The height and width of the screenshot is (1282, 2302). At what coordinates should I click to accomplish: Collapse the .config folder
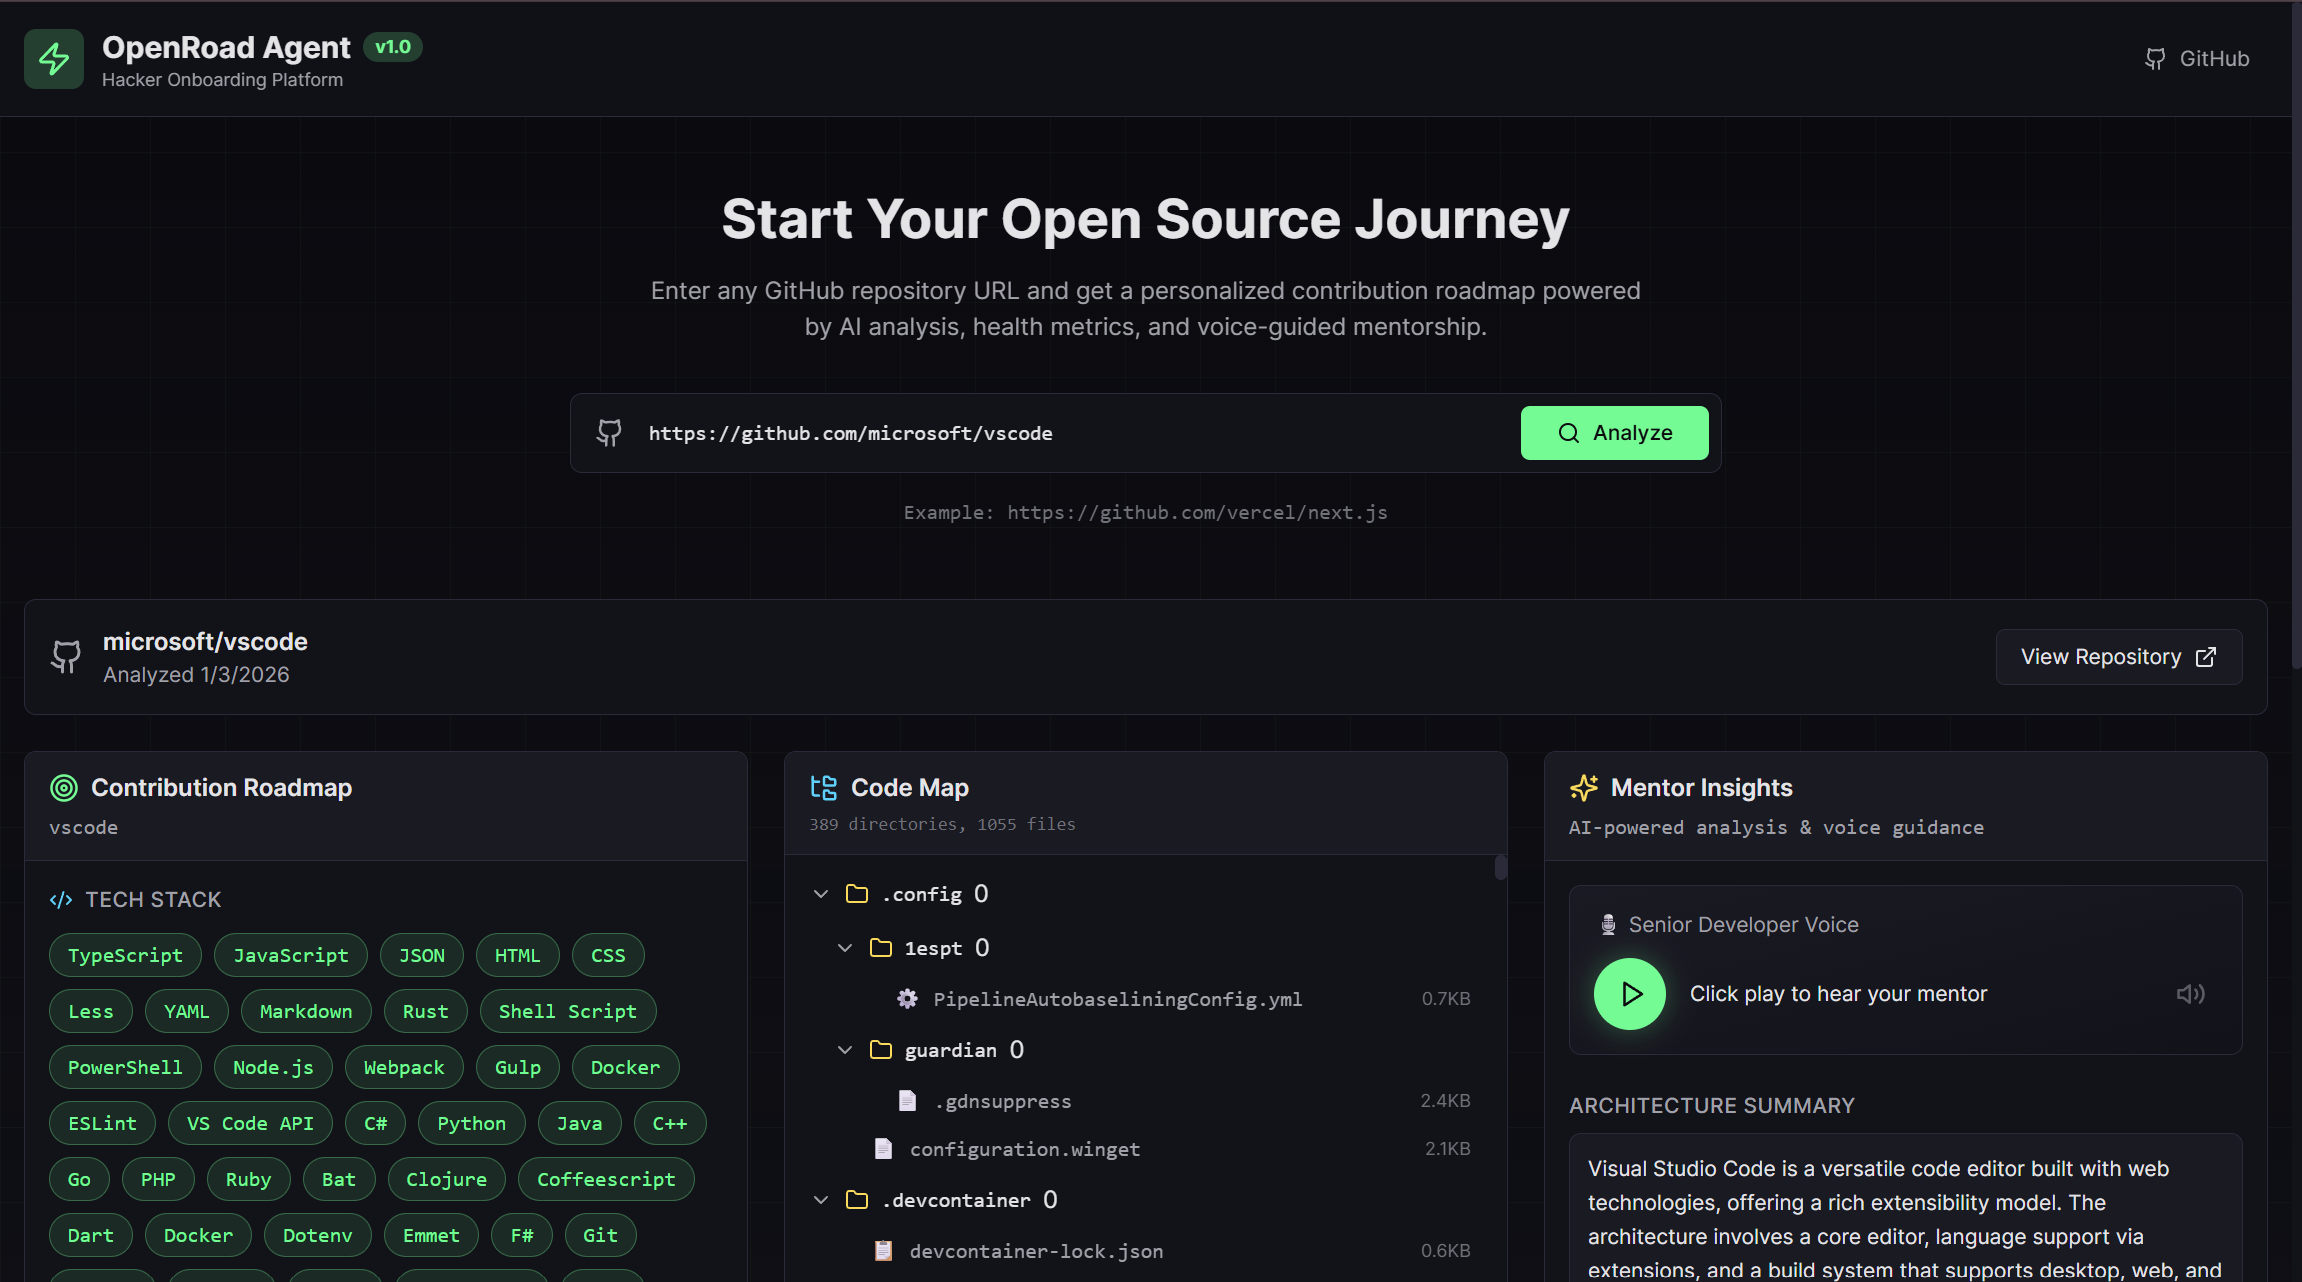(821, 894)
